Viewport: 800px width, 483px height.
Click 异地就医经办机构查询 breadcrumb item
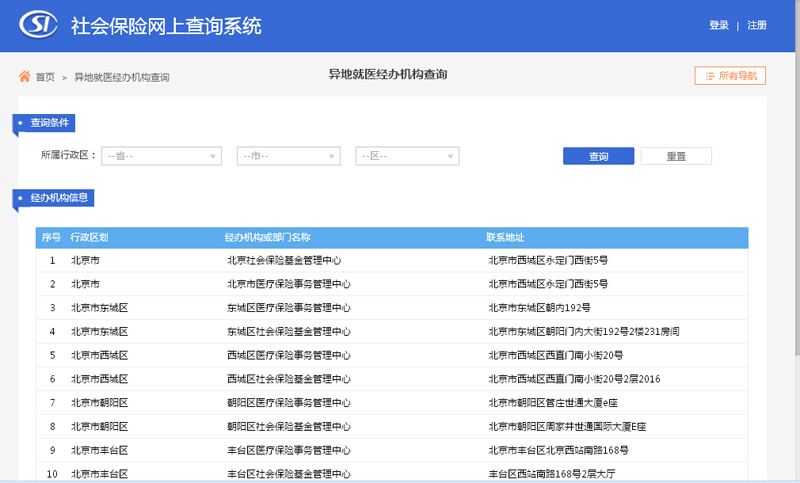pos(121,77)
